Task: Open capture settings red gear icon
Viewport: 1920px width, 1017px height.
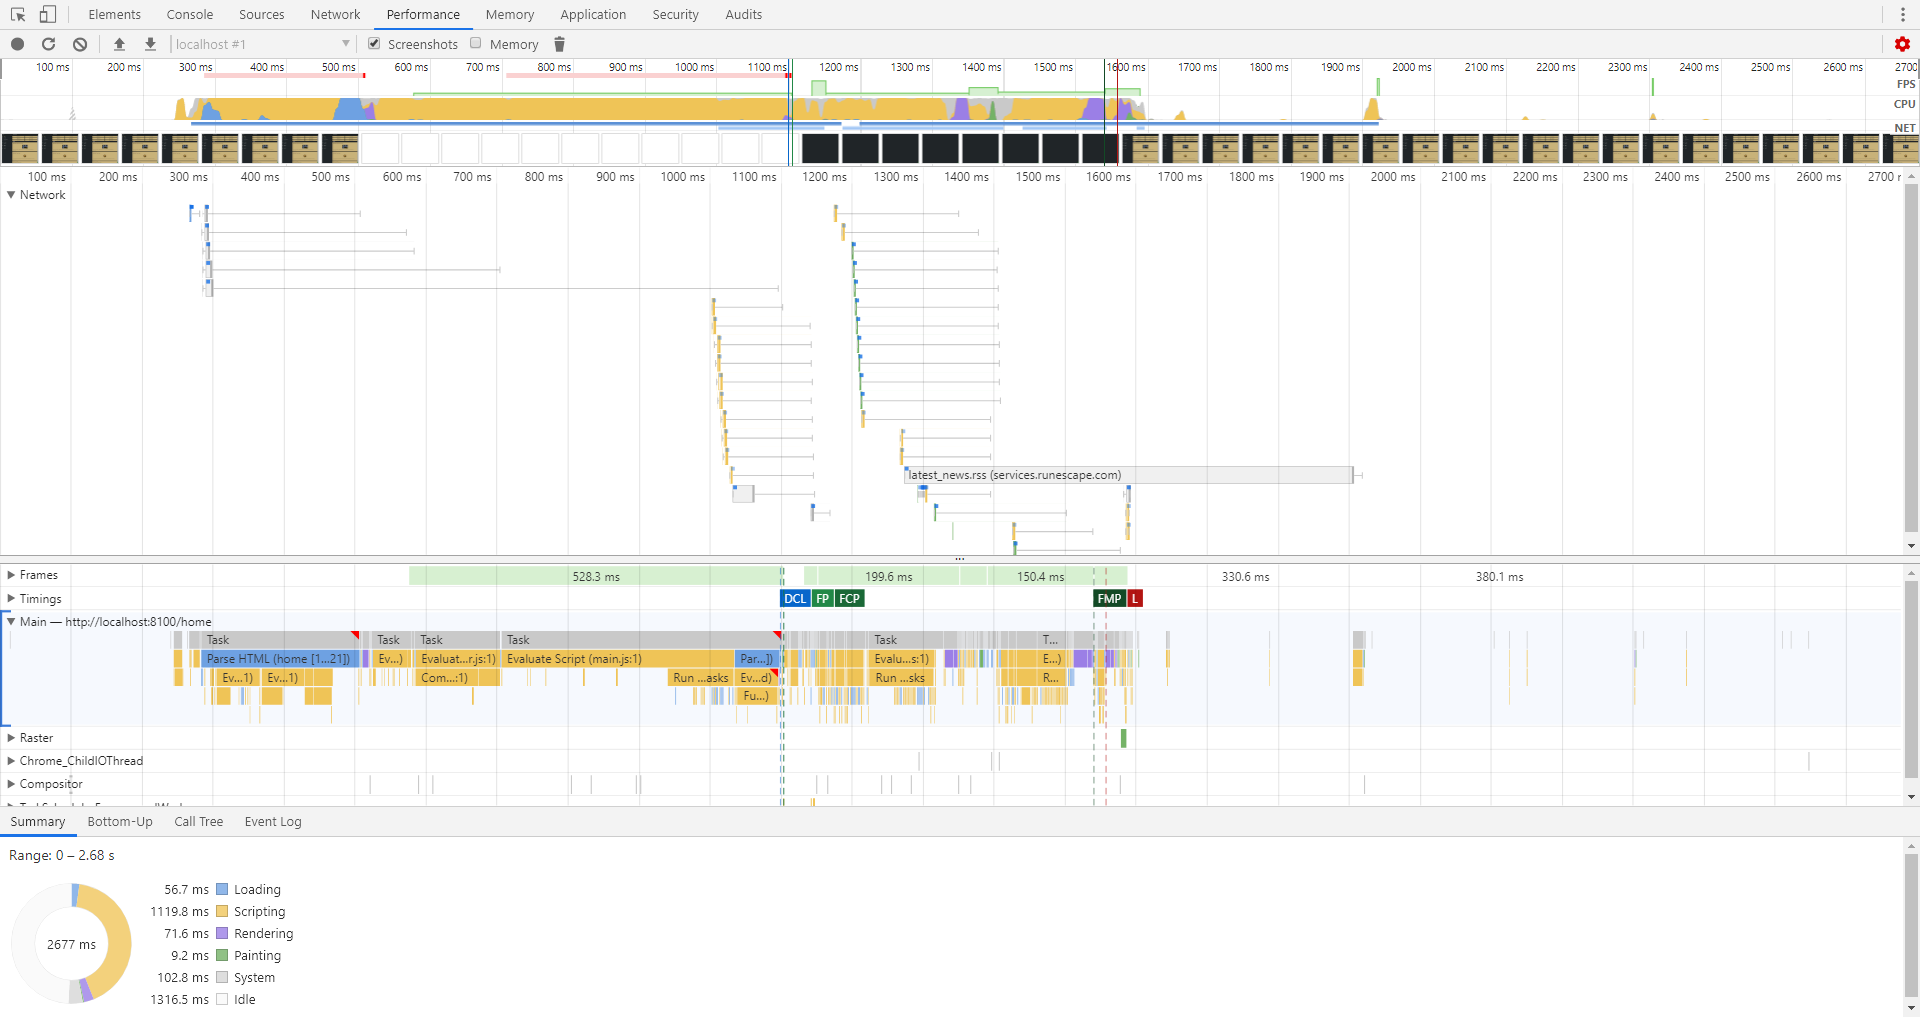Action: click(x=1902, y=44)
